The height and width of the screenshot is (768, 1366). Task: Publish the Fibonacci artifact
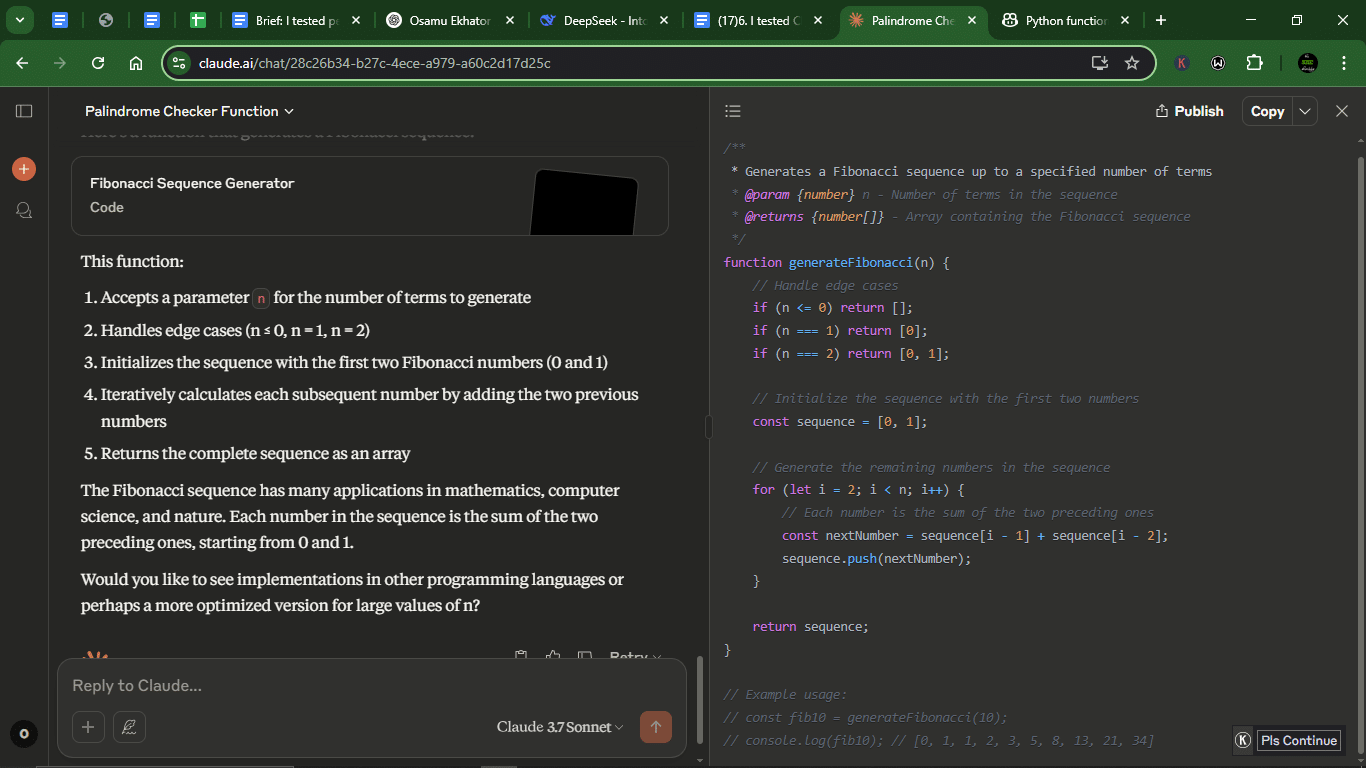[x=1189, y=111]
